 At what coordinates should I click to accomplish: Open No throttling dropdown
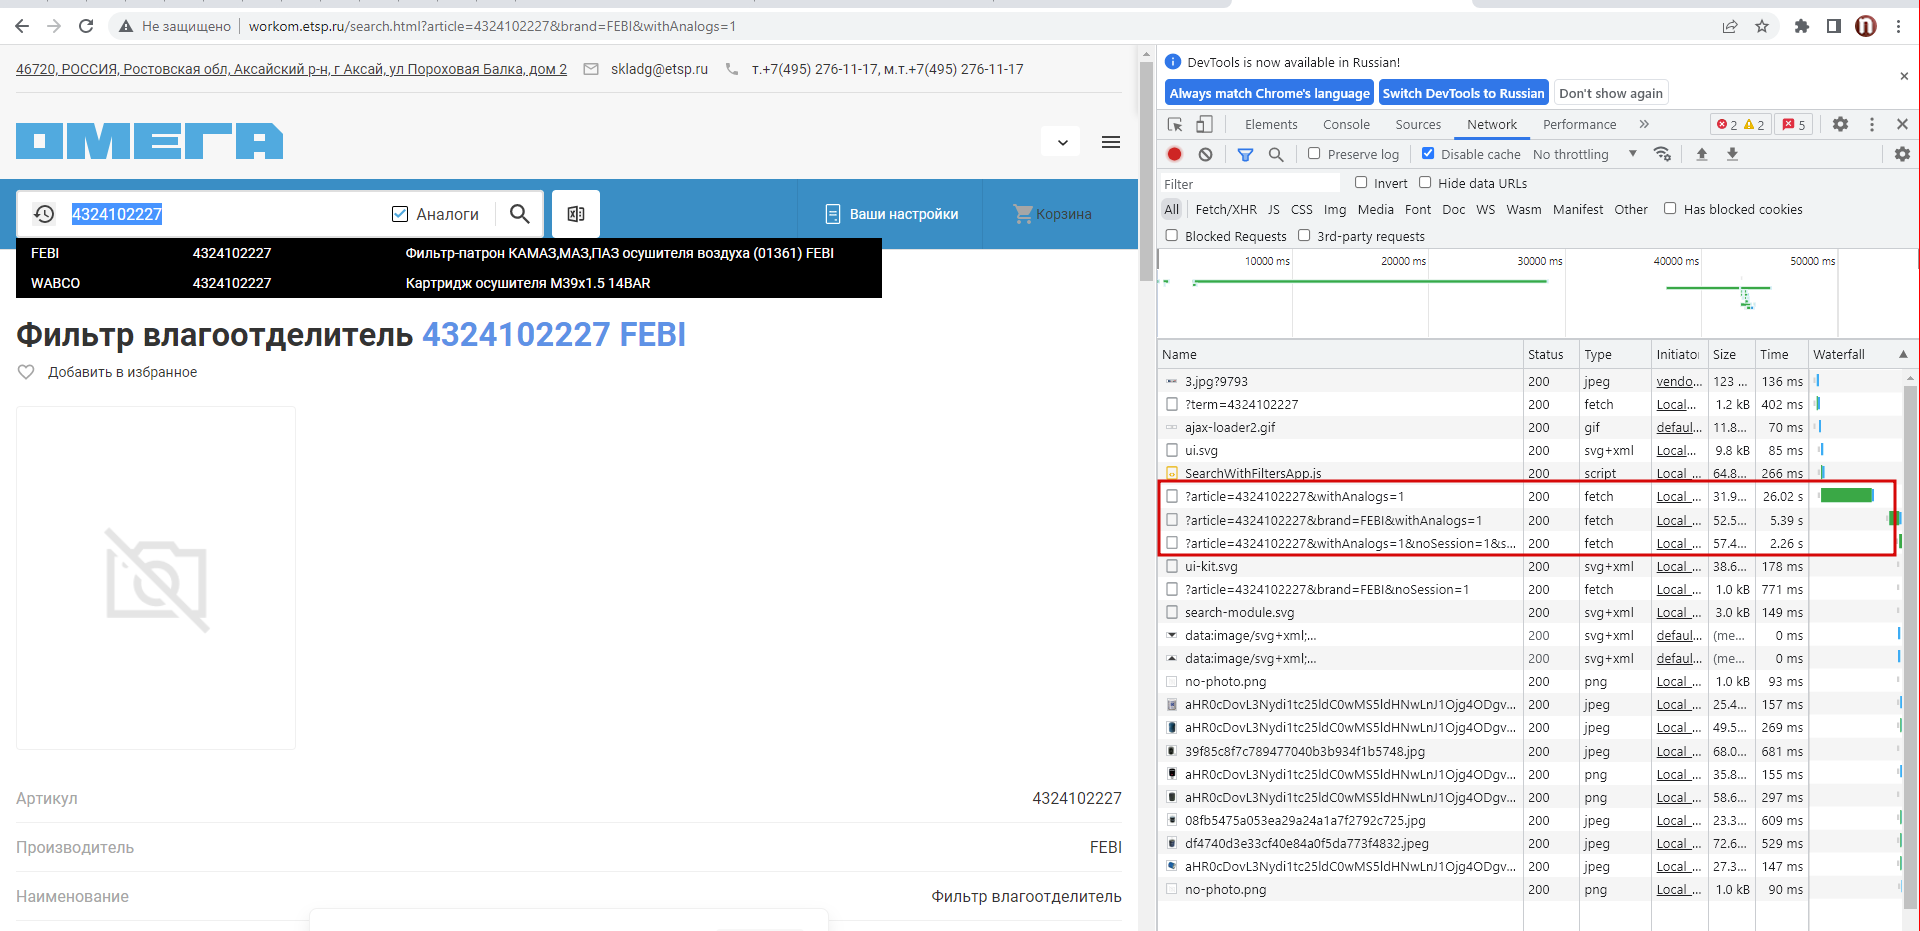[x=1585, y=154]
